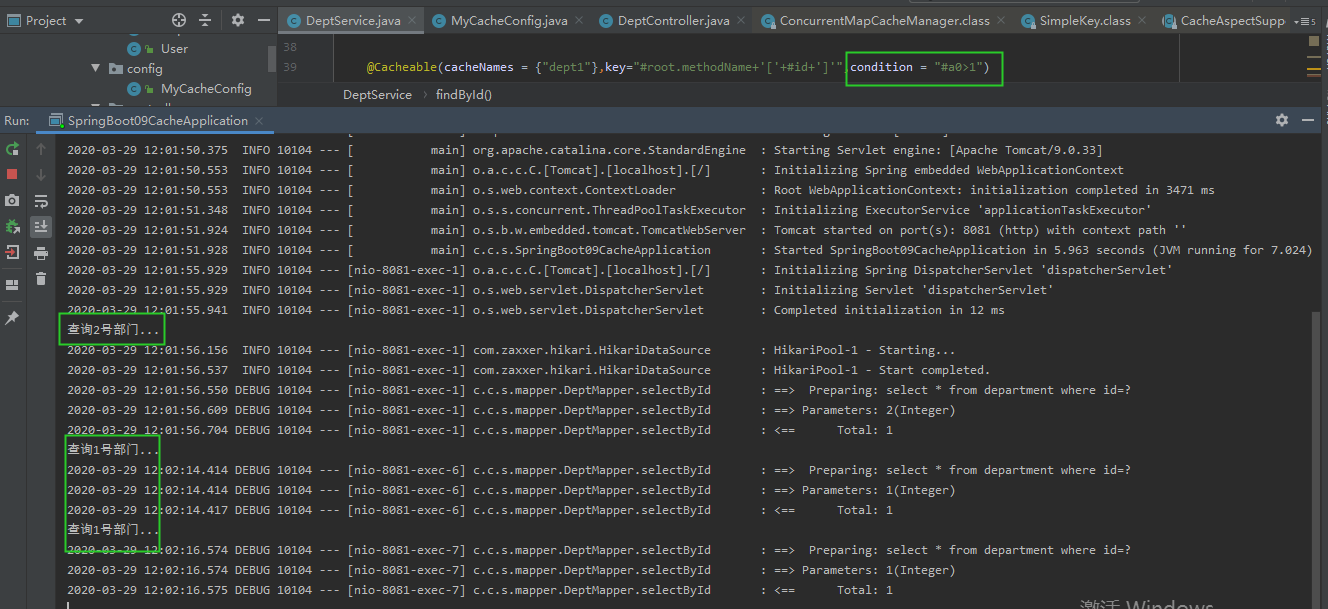This screenshot has height=609, width=1328.
Task: Click the up arrow in console toolbar
Action: pyautogui.click(x=41, y=149)
